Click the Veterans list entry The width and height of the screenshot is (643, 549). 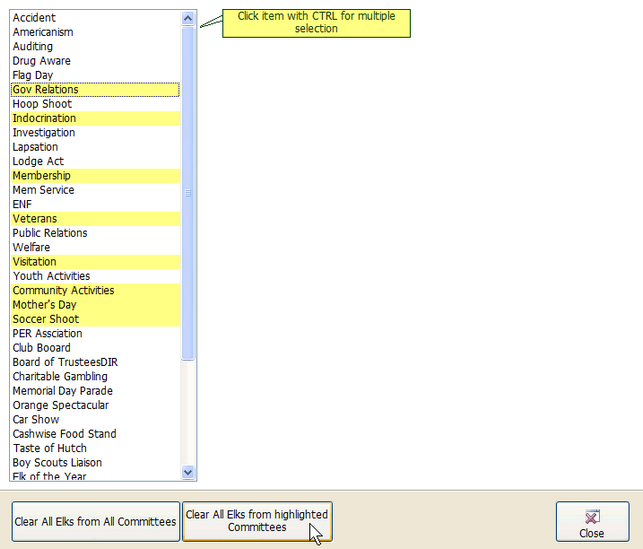click(x=35, y=219)
